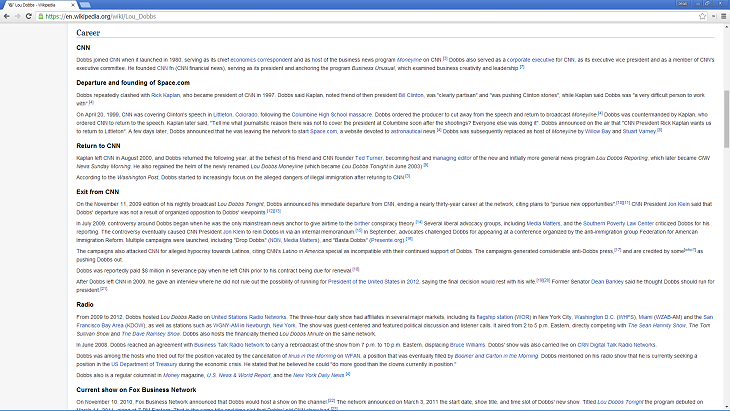Bookmark this page with the star icon
730x411 pixels.
(702, 16)
